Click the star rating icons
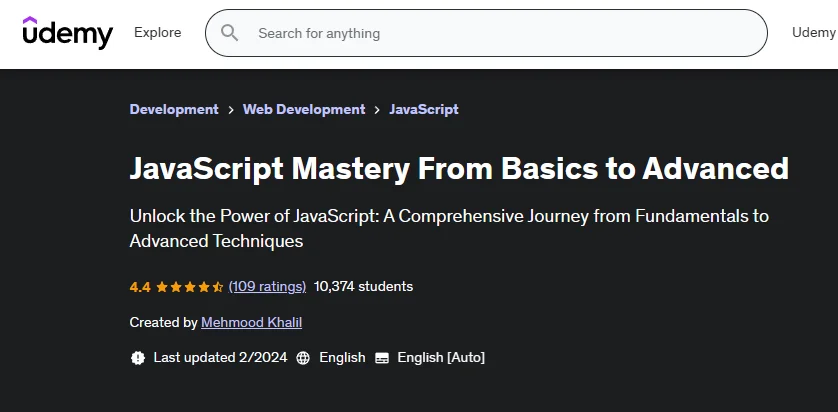Screen dimensions: 838x412 point(190,287)
